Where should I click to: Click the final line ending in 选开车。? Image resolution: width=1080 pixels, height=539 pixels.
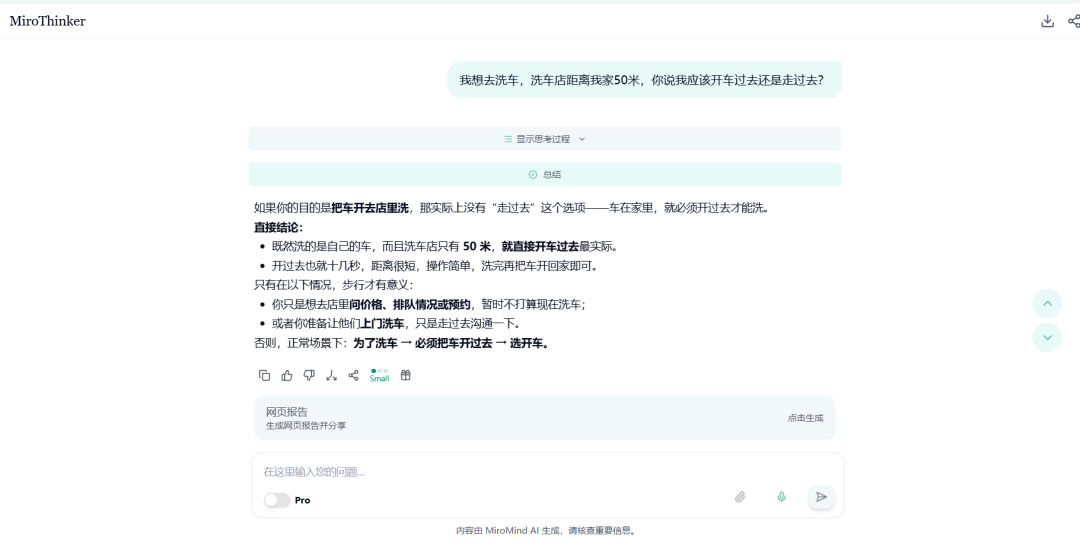coord(402,343)
